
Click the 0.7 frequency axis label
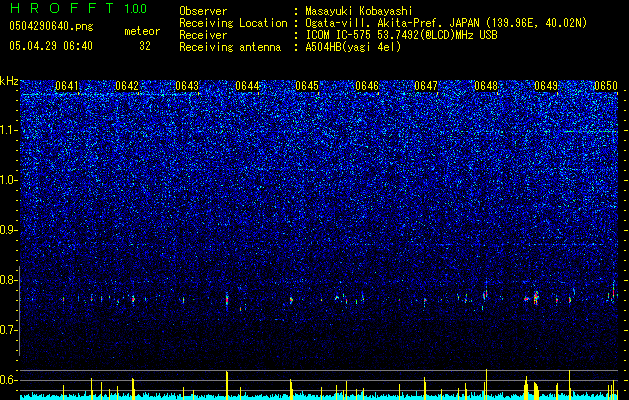9,330
